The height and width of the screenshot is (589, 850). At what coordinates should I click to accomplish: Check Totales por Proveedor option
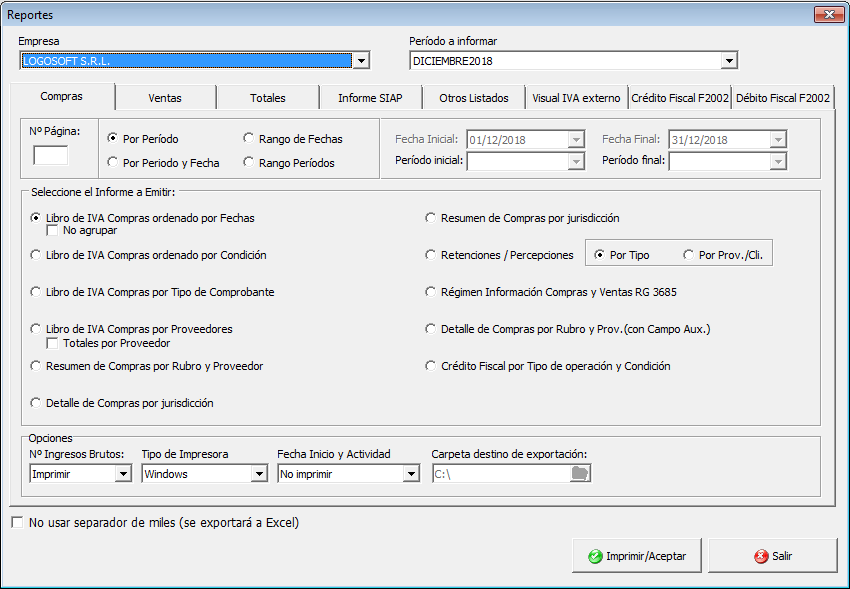point(54,343)
